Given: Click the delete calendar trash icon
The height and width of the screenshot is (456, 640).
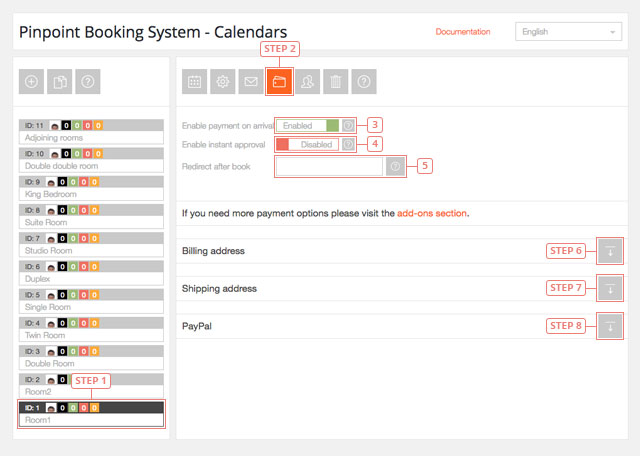Looking at the screenshot, I should 337,83.
